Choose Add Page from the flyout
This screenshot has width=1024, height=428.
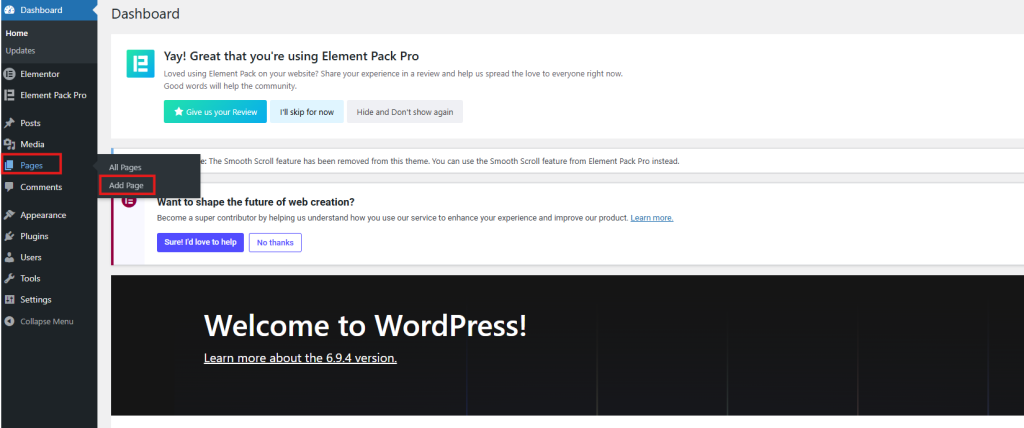(127, 186)
